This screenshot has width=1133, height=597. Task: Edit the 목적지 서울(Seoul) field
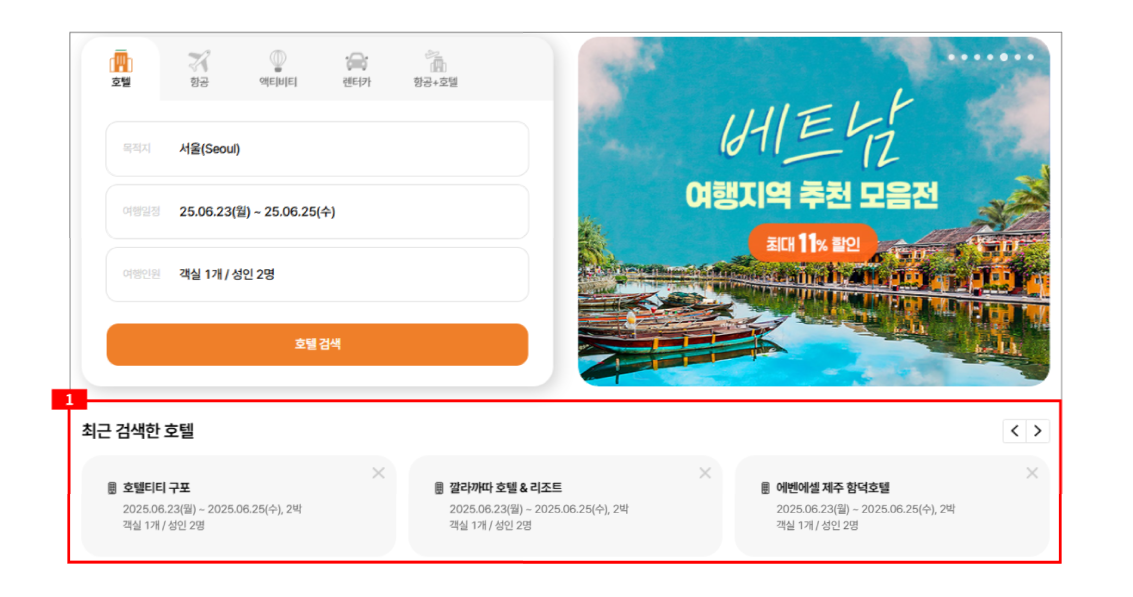click(x=317, y=149)
